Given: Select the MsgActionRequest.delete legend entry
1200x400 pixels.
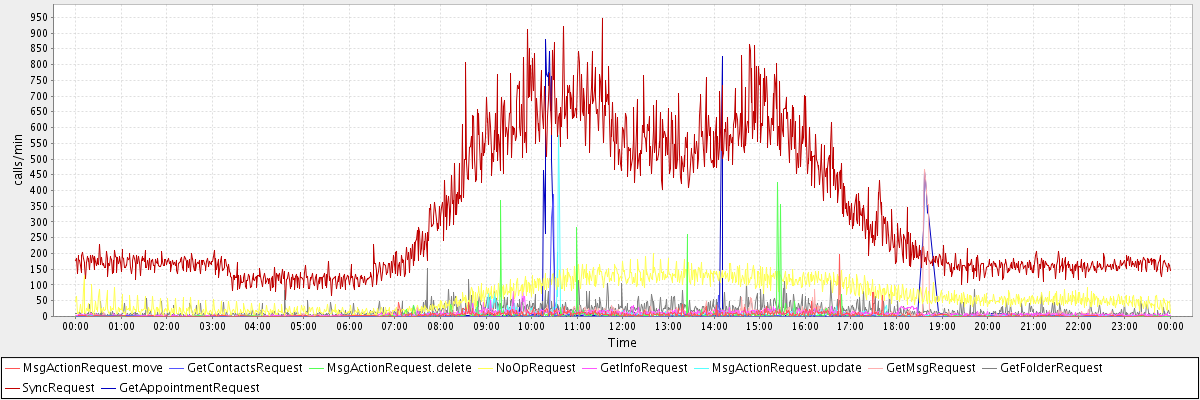Looking at the screenshot, I should [x=399, y=368].
